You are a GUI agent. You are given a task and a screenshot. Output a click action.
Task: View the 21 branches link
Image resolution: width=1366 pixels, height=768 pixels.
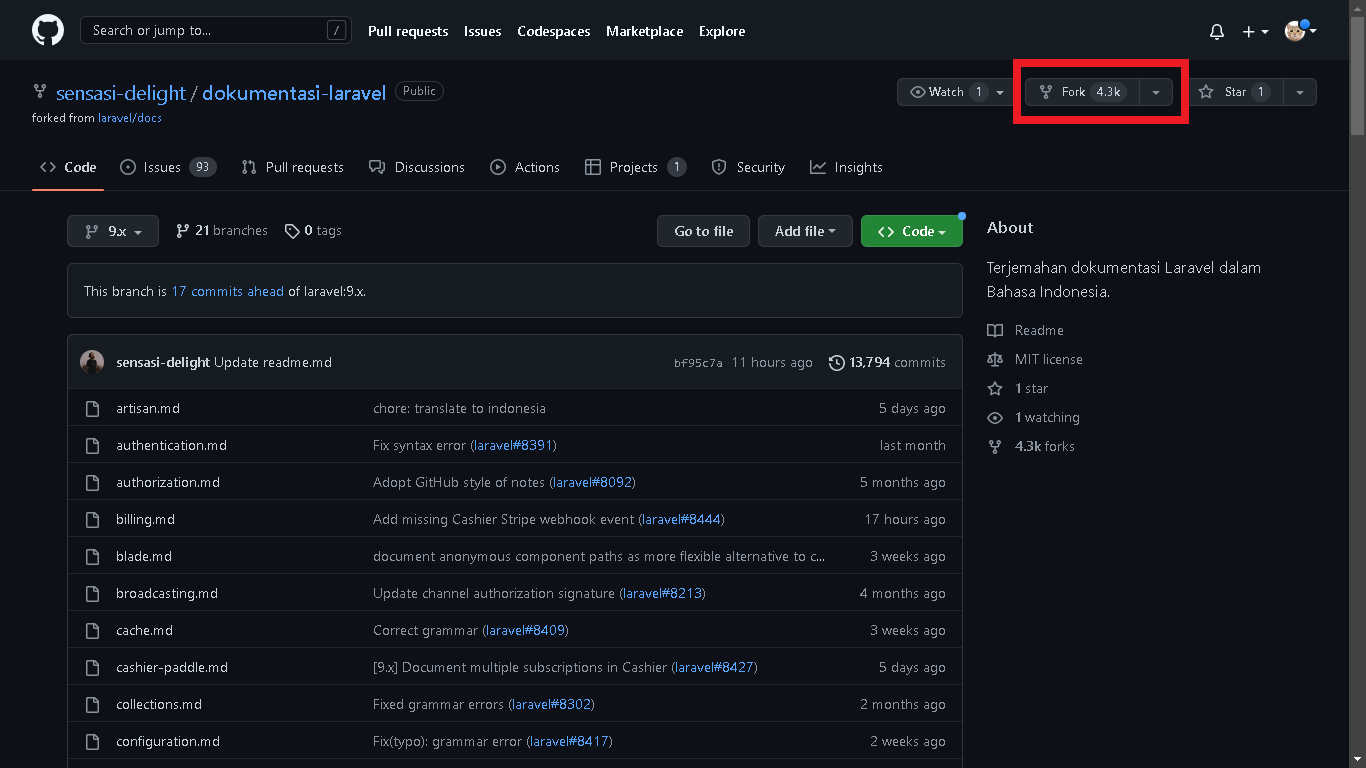[221, 231]
